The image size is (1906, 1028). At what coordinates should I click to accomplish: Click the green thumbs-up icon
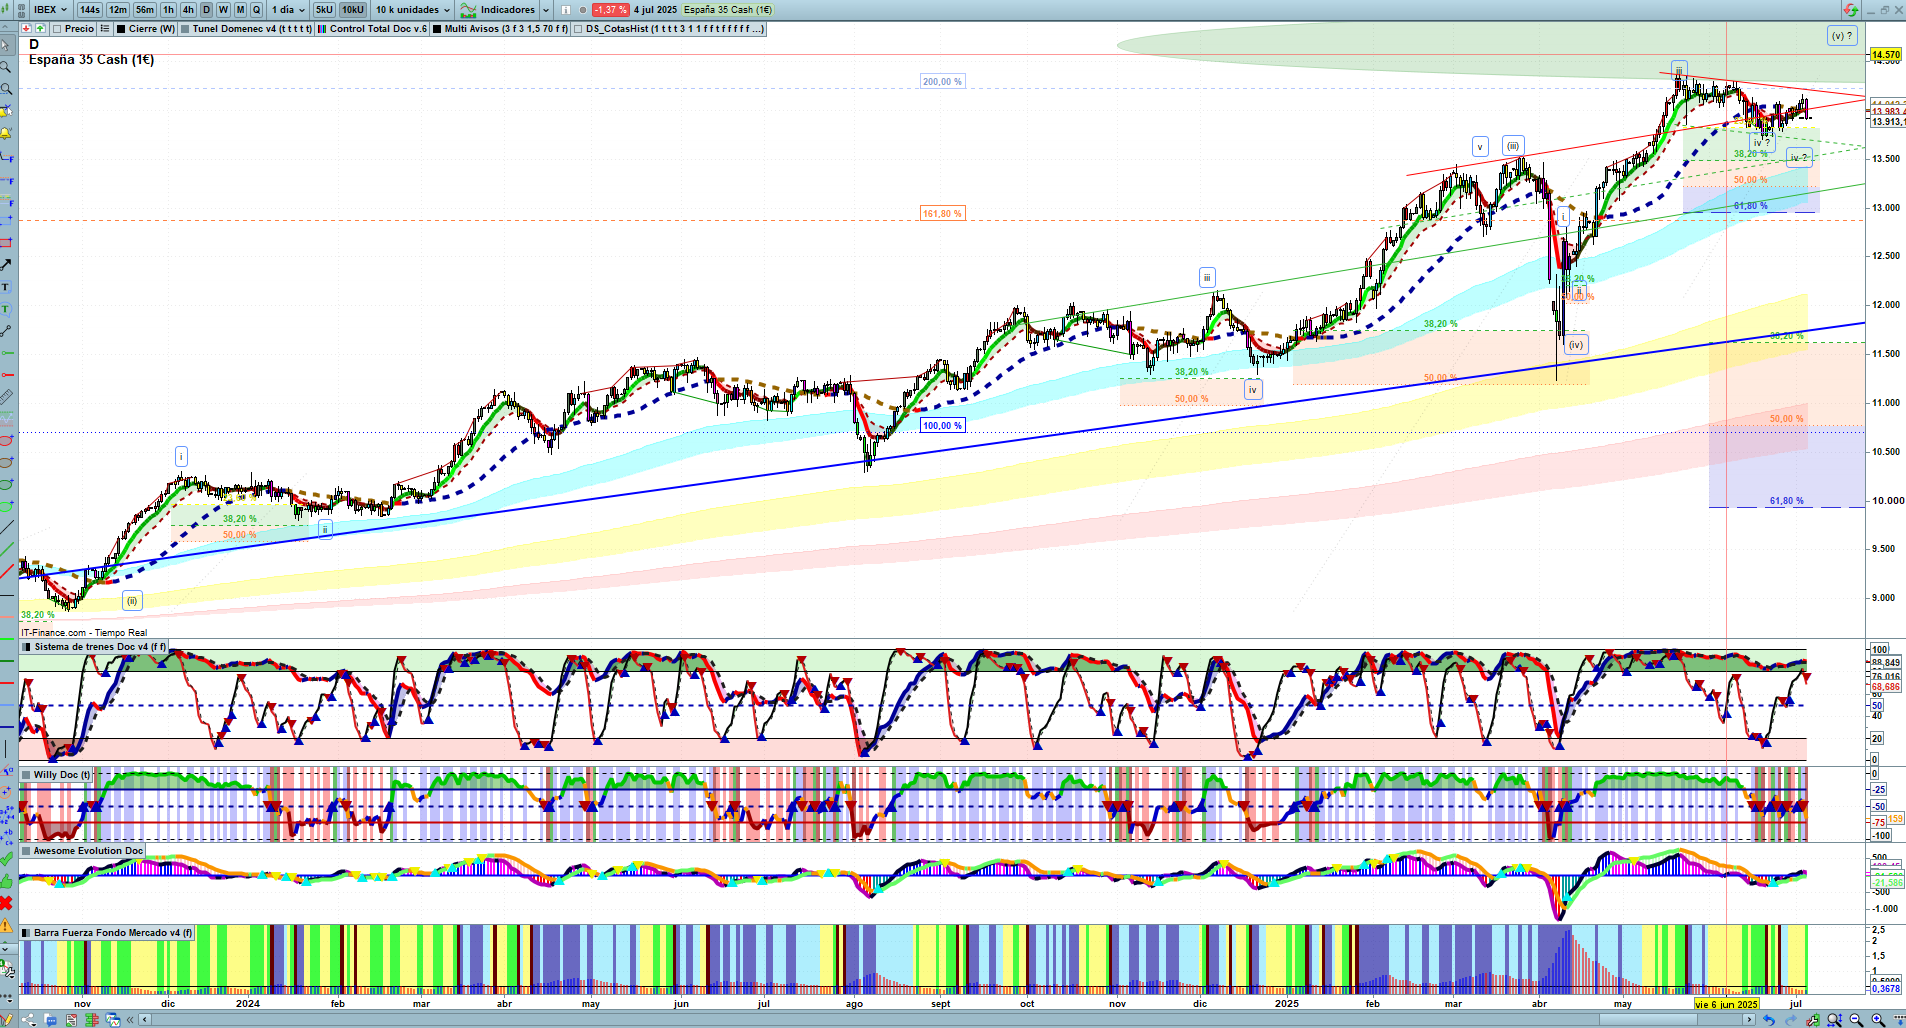(x=6, y=881)
